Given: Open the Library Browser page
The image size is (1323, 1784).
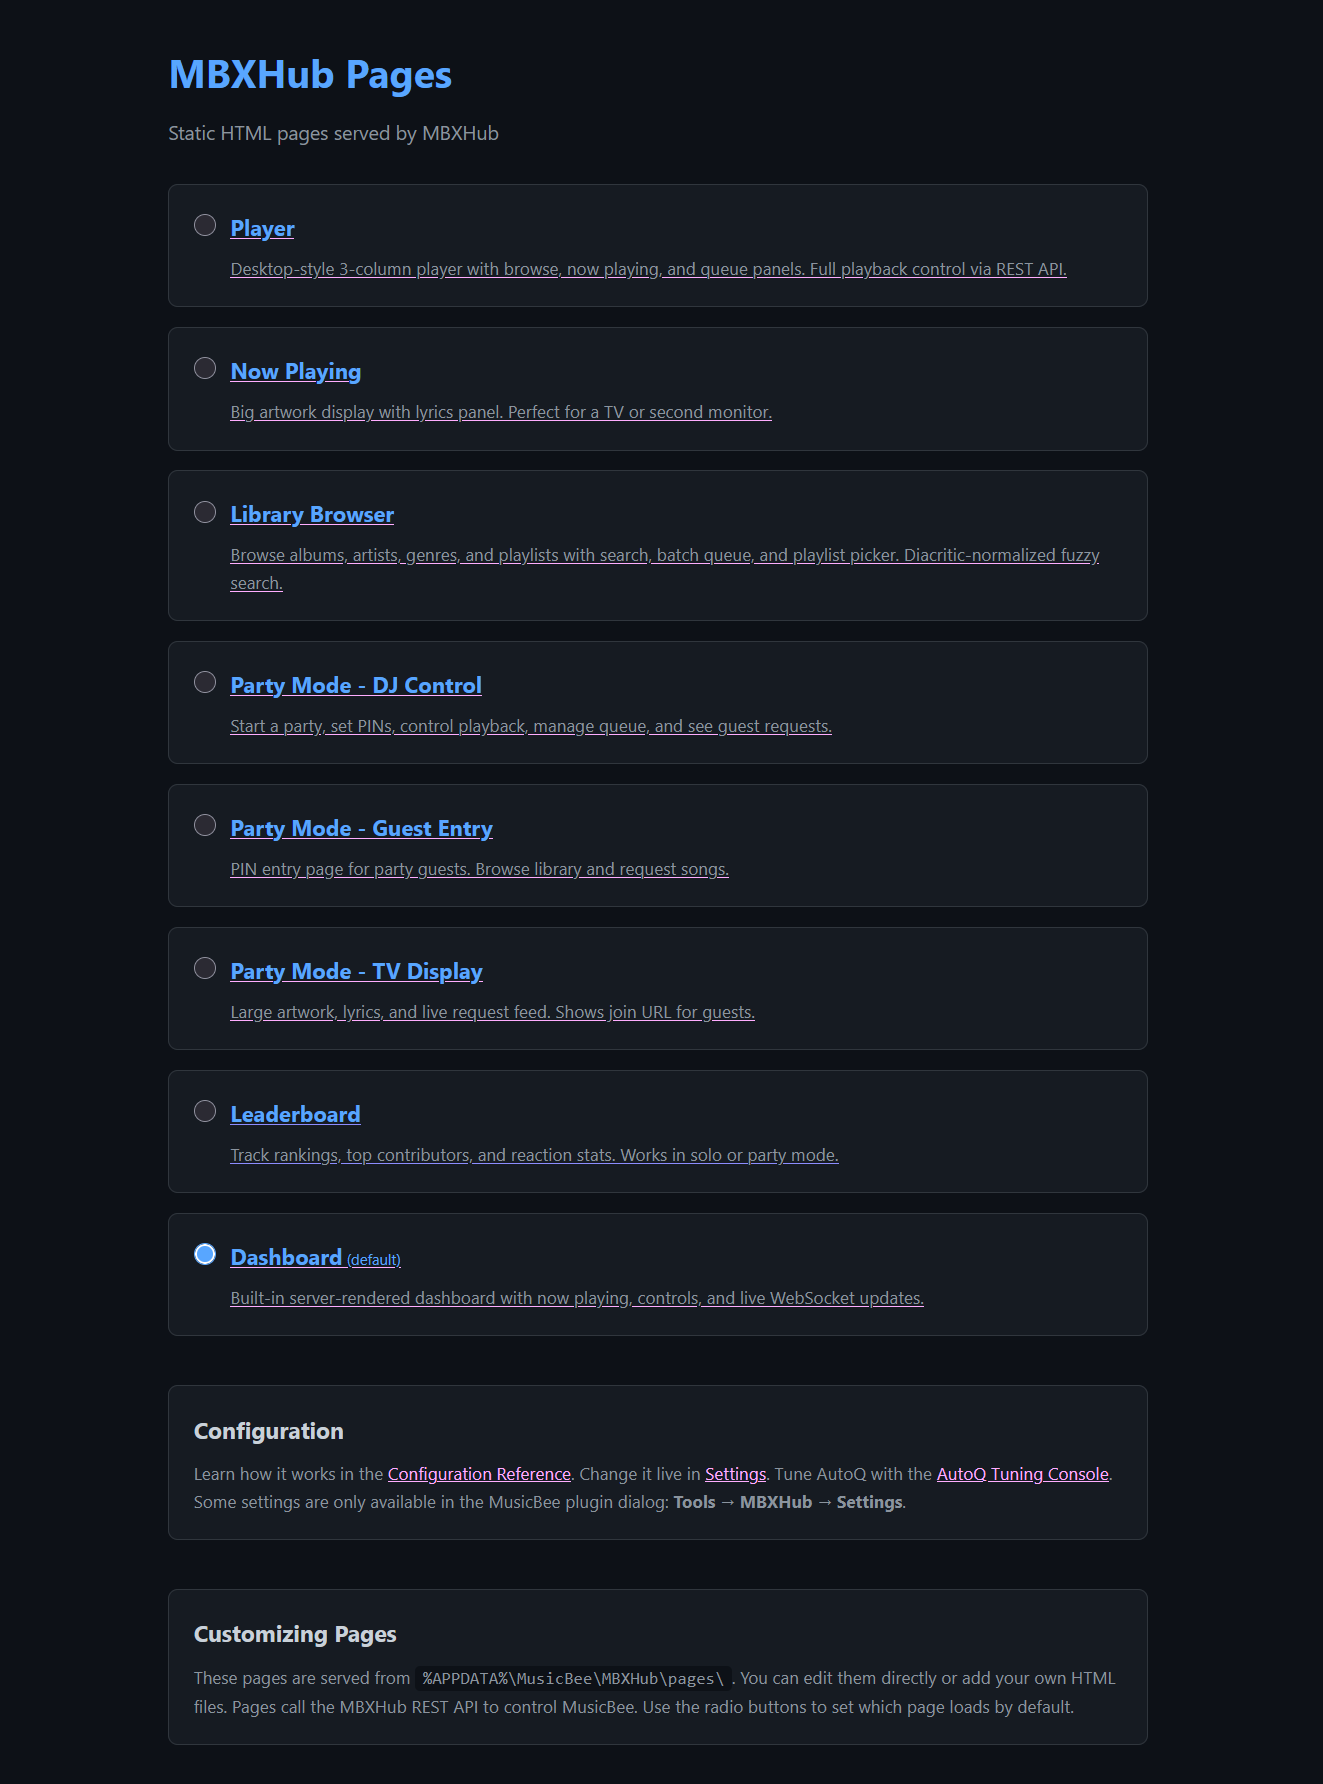Looking at the screenshot, I should tap(311, 514).
